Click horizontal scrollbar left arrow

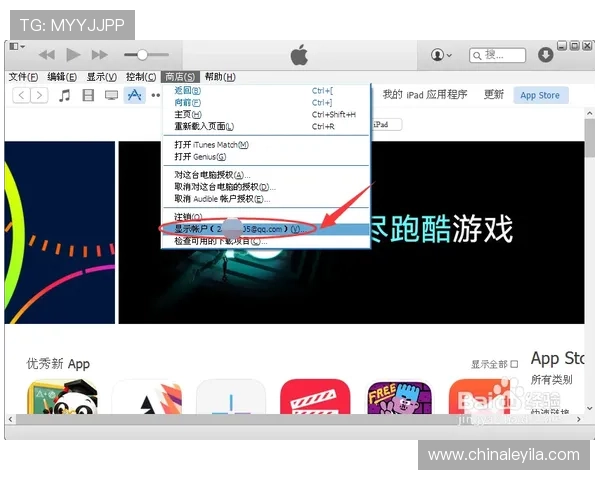coord(10,420)
